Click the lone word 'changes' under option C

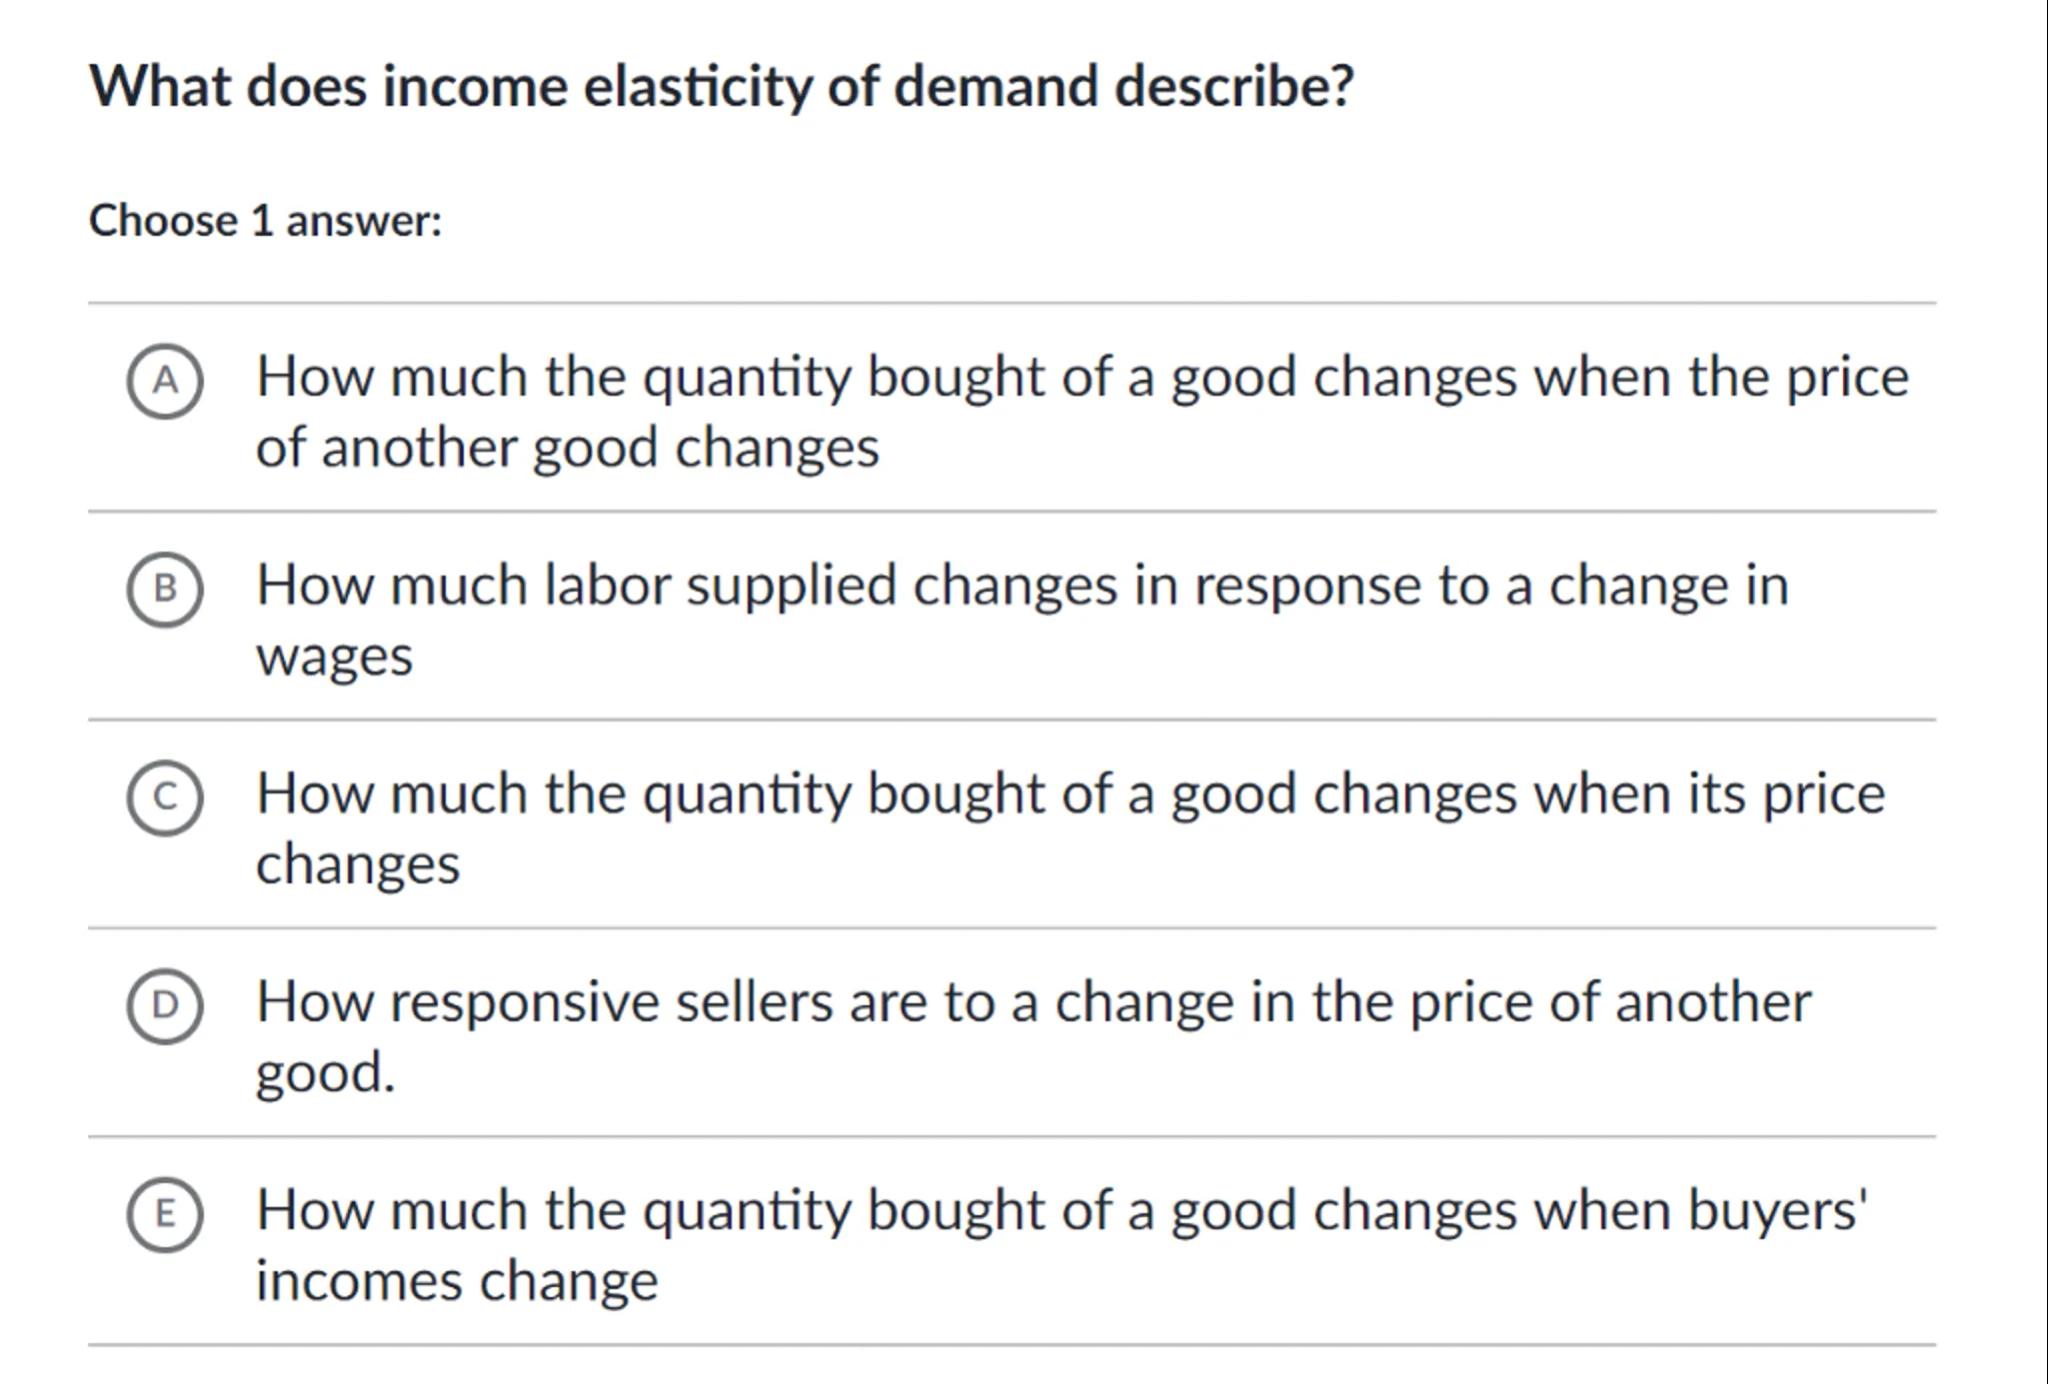point(357,865)
